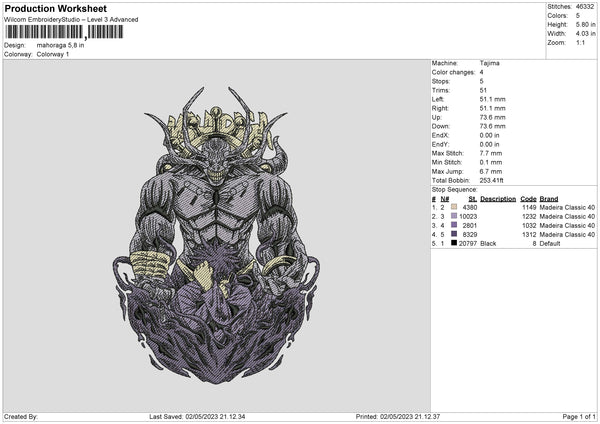Click the Machine value Tajima

tap(489, 63)
